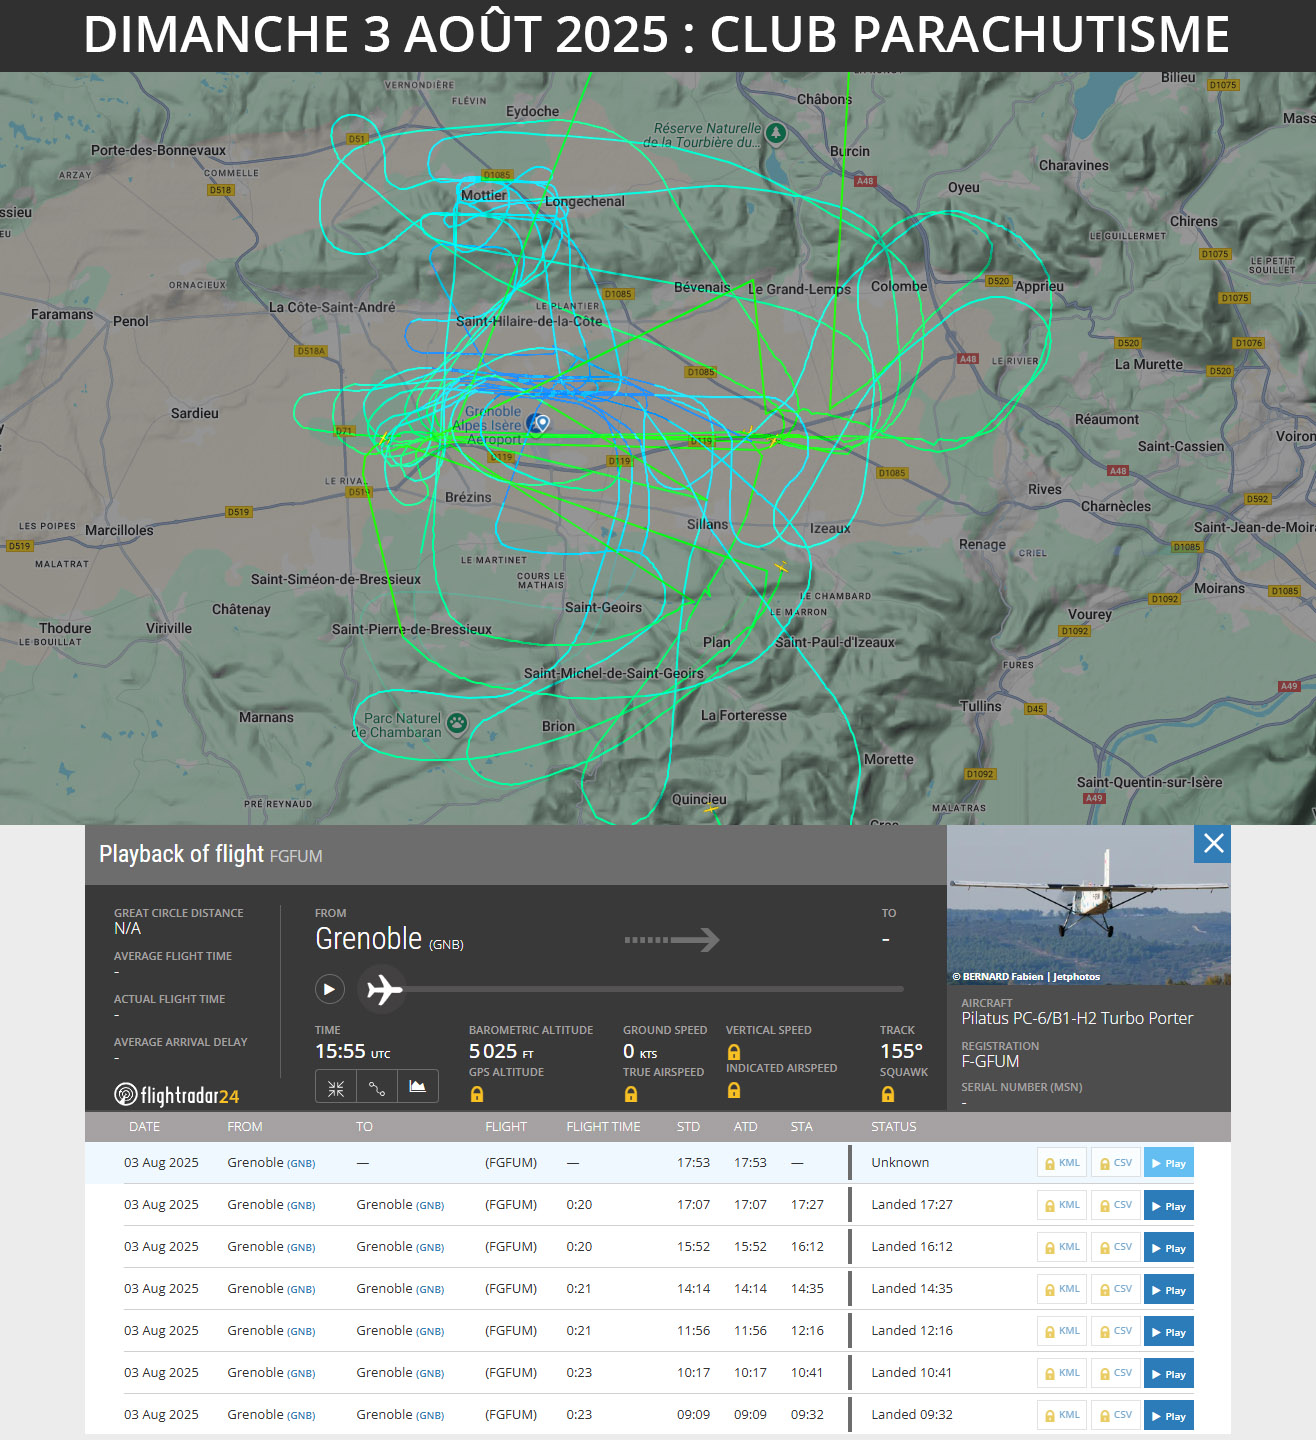Play the flight that landed 09:32
Screen dimensions: 1316x1440
[1168, 1416]
